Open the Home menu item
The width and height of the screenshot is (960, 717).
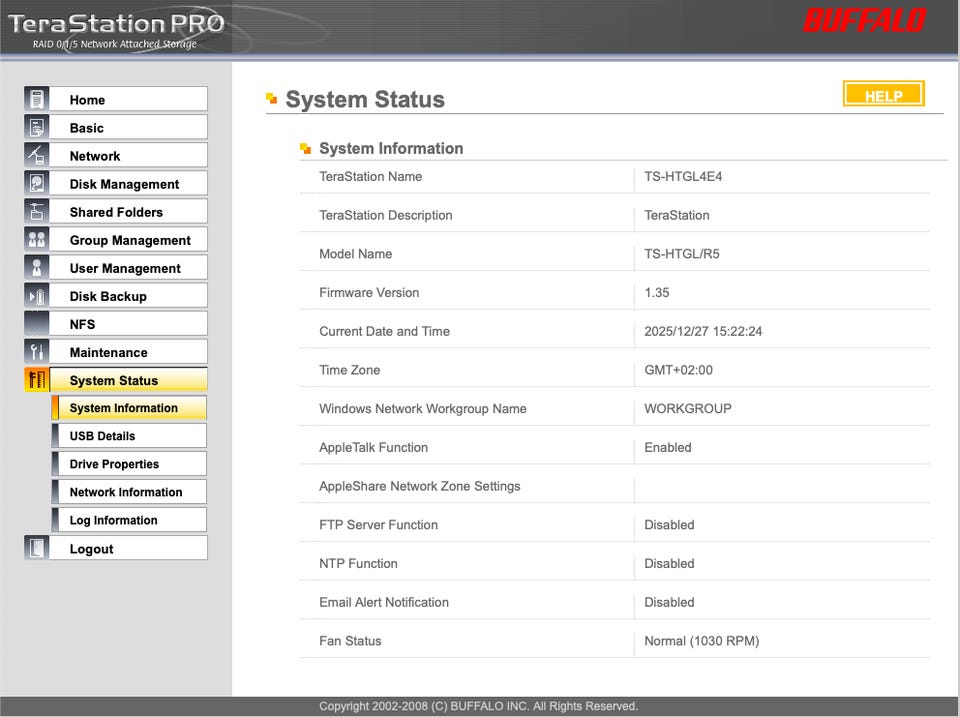128,99
